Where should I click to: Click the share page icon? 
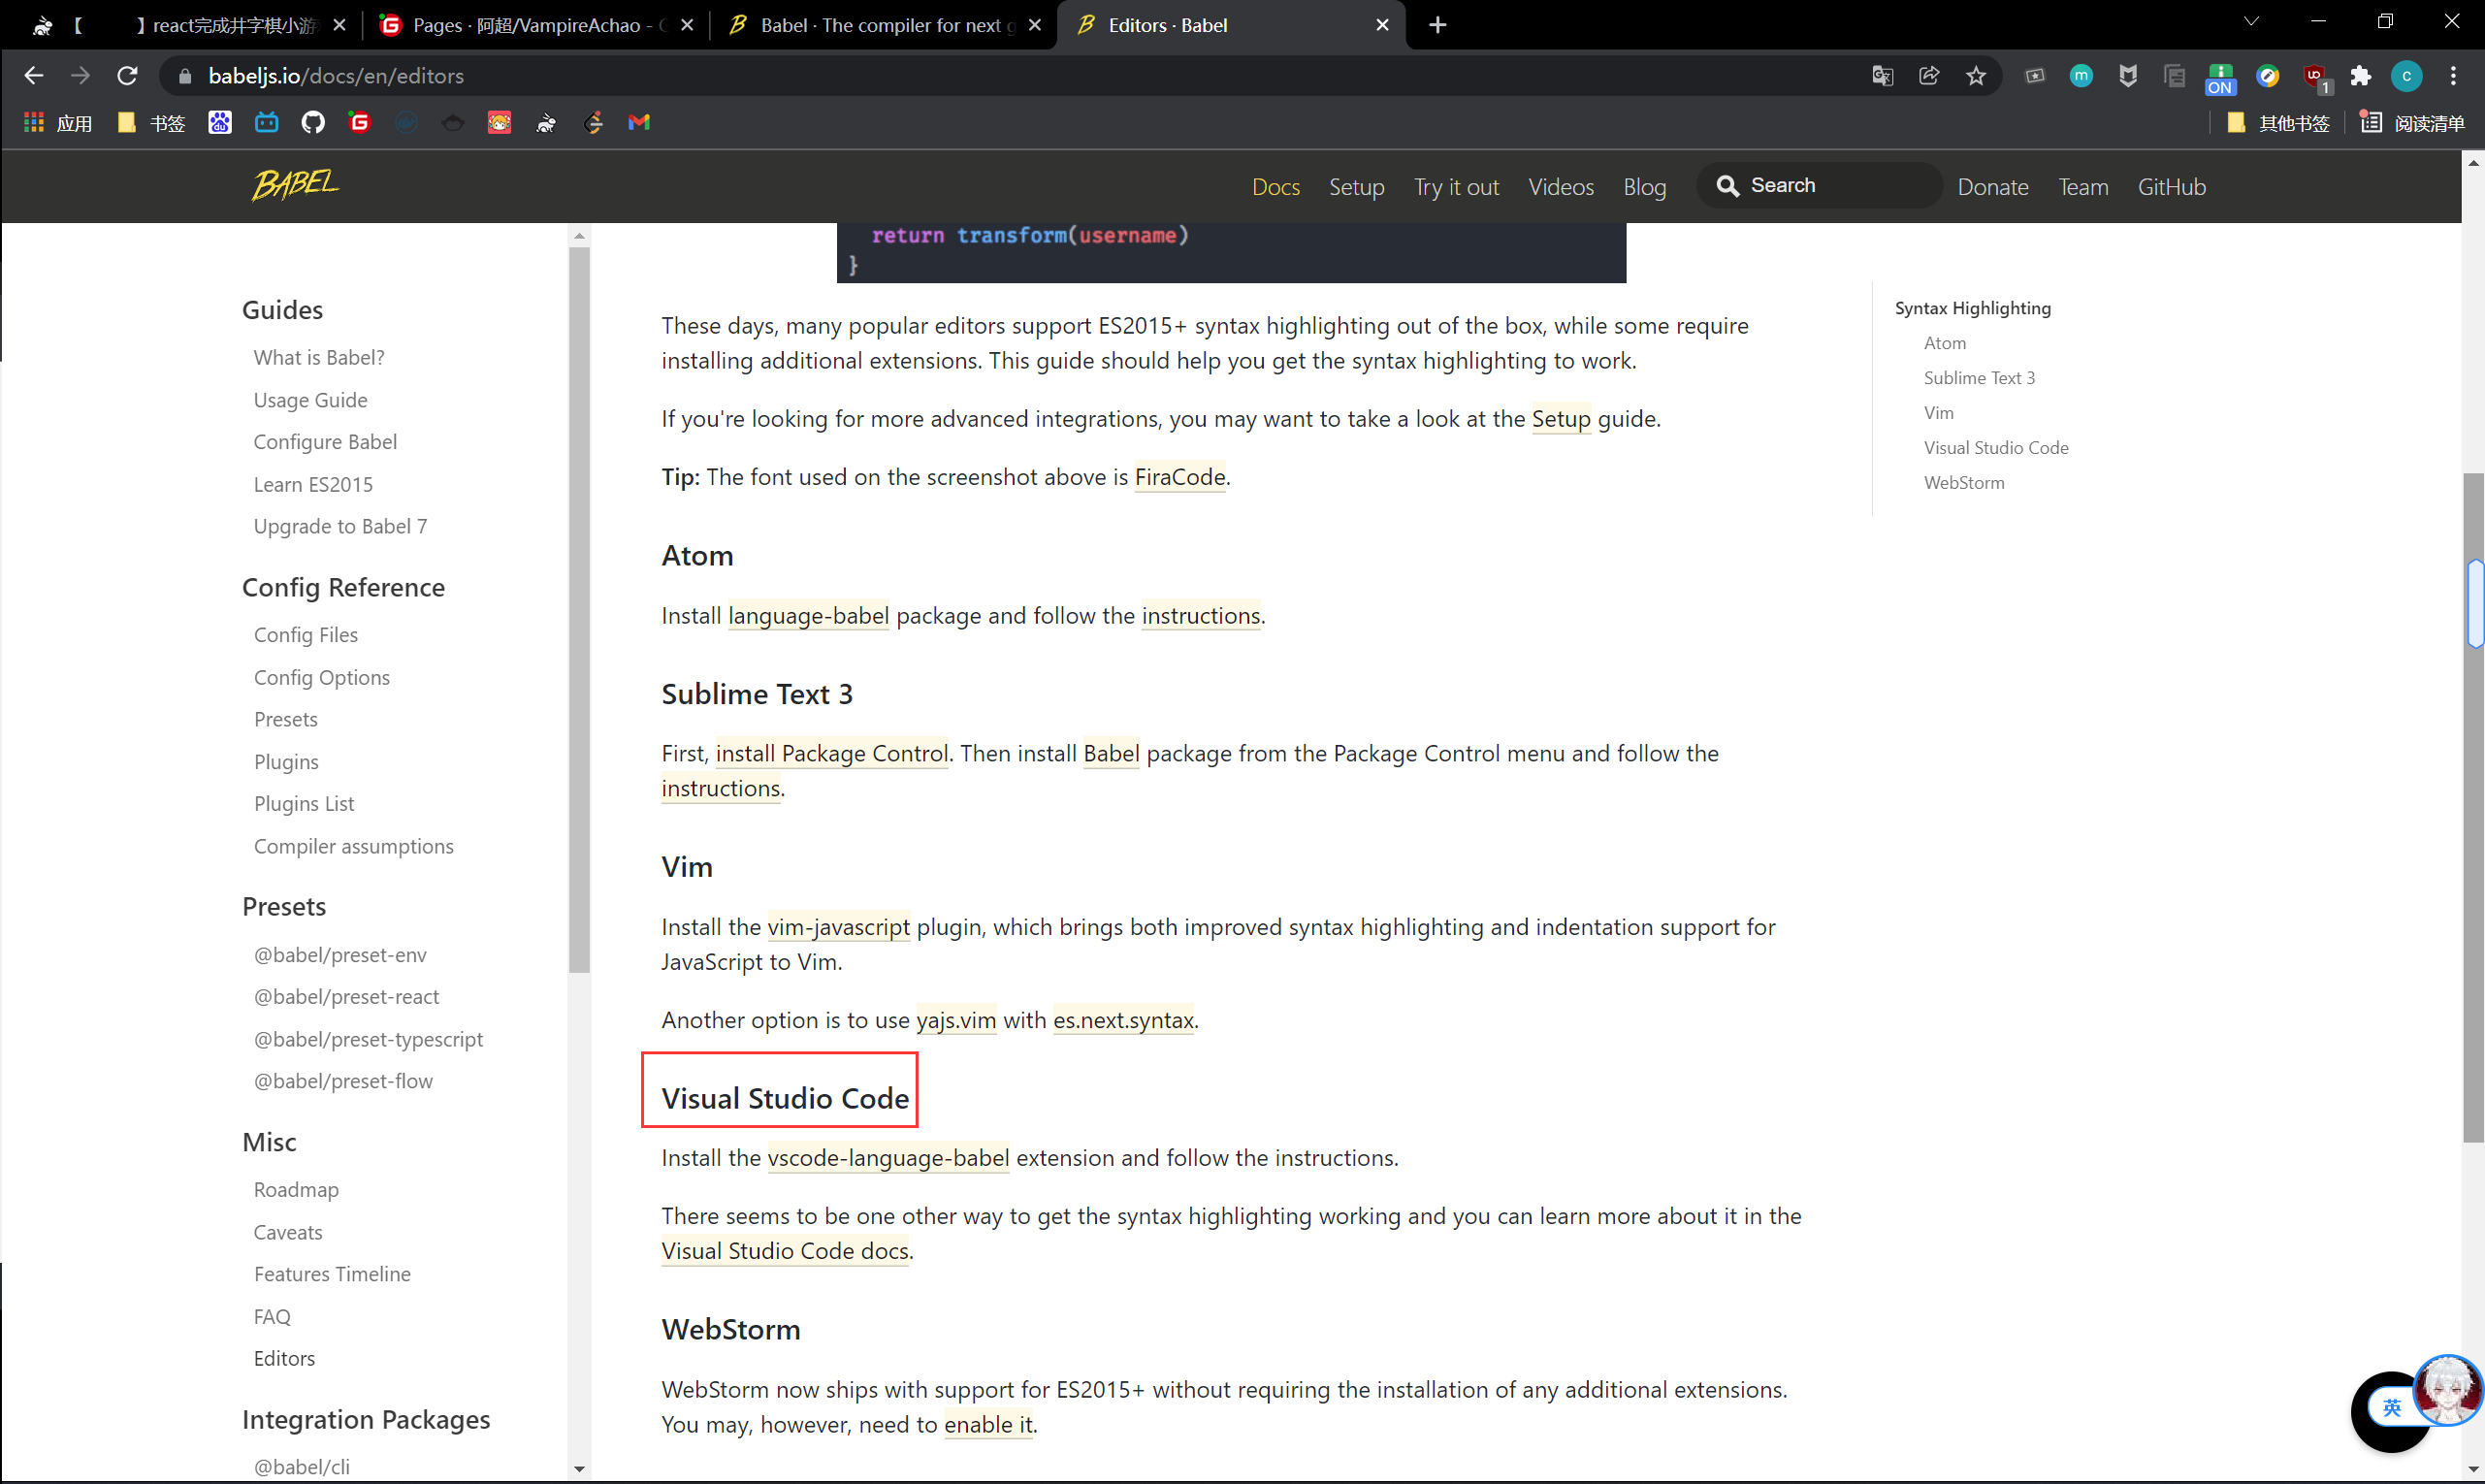(1929, 76)
